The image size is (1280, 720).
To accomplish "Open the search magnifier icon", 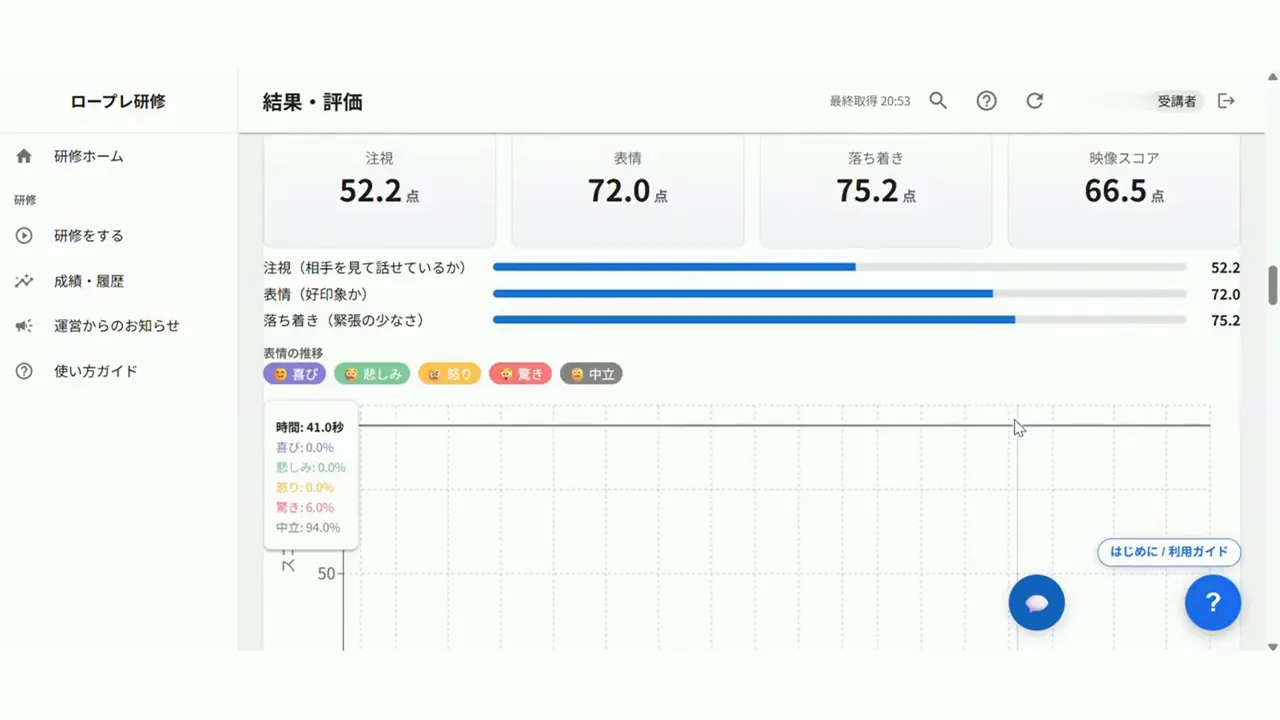I will (938, 101).
